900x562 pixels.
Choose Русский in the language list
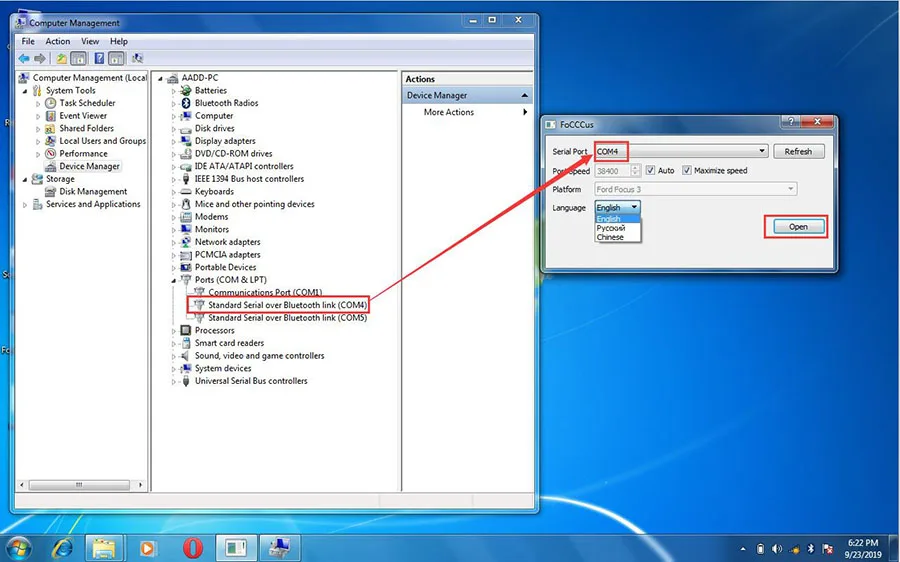[x=611, y=228]
